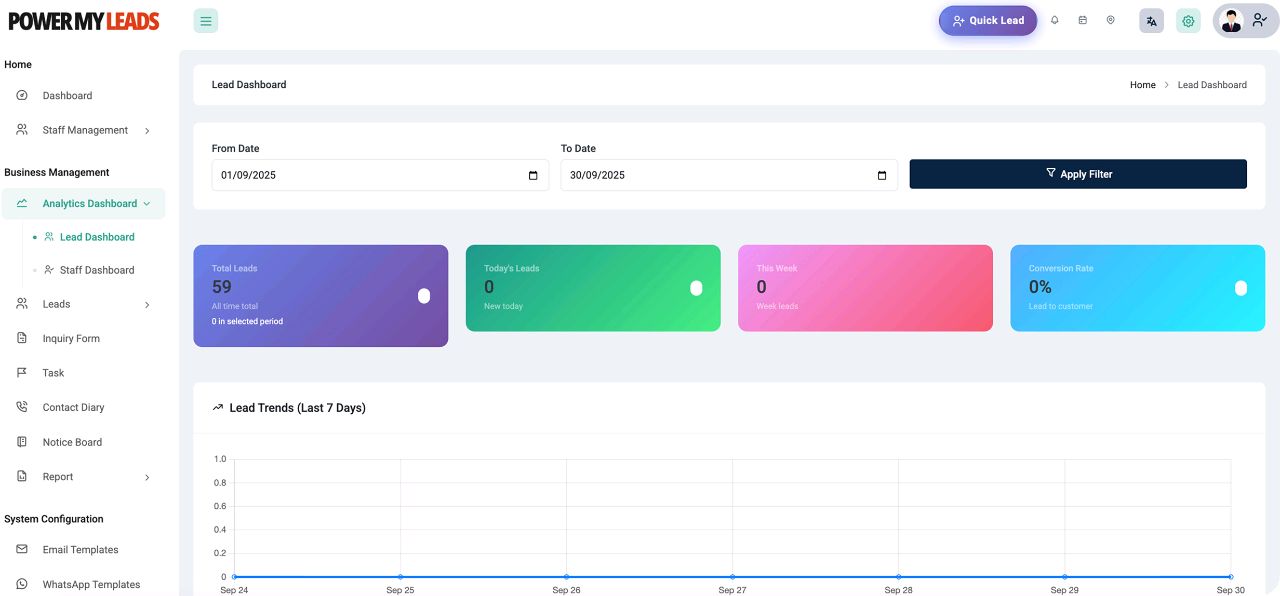This screenshot has width=1280, height=596.
Task: Click the Notice Board sidebar icon
Action: [22, 442]
